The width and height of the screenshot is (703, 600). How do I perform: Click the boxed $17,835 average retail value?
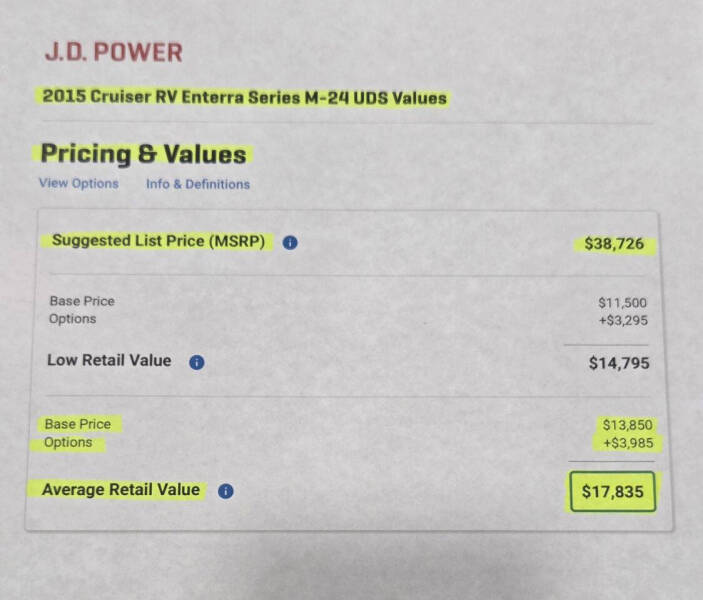click(x=612, y=492)
